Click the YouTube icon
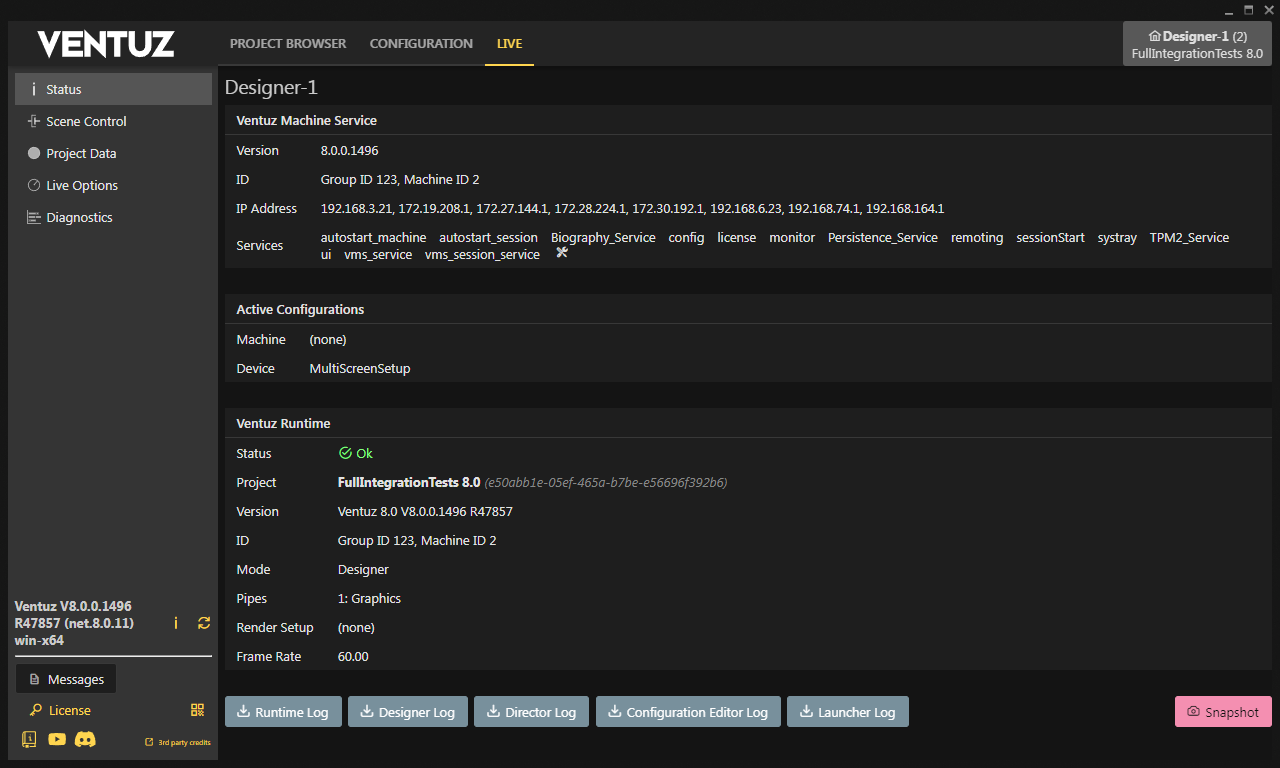This screenshot has height=768, width=1280. (x=57, y=740)
